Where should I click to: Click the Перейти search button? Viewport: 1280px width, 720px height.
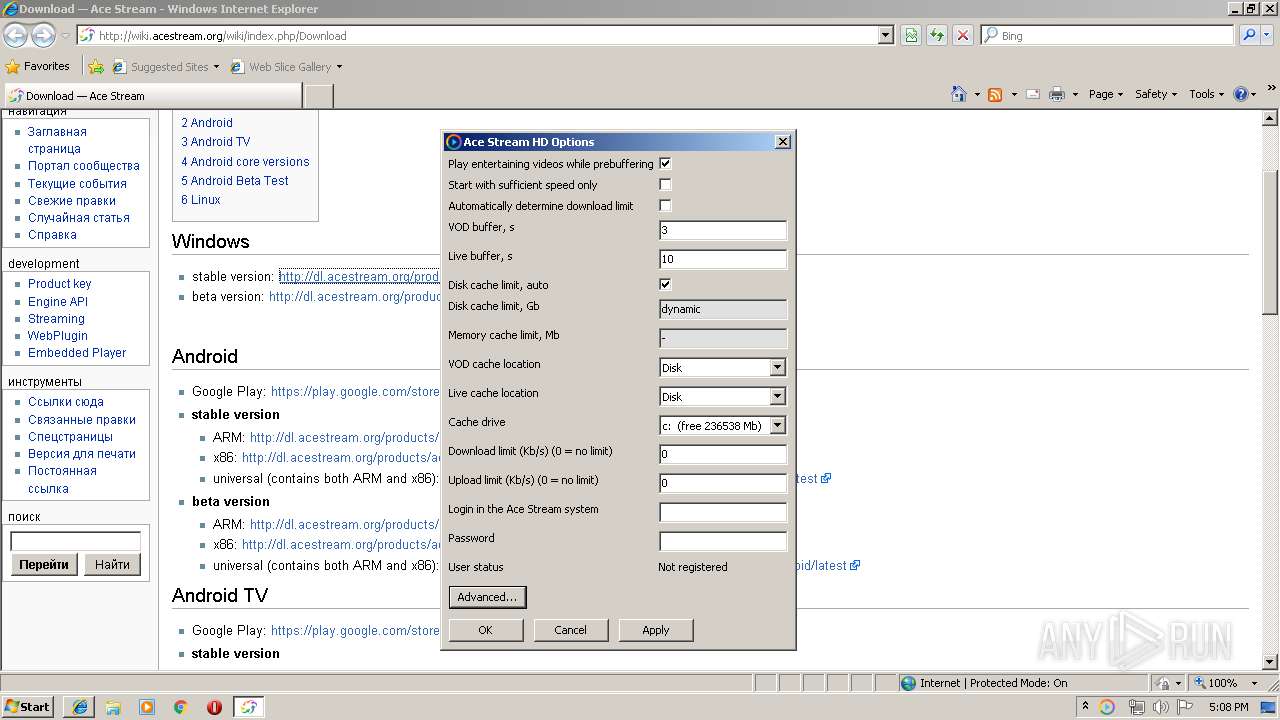click(x=44, y=565)
